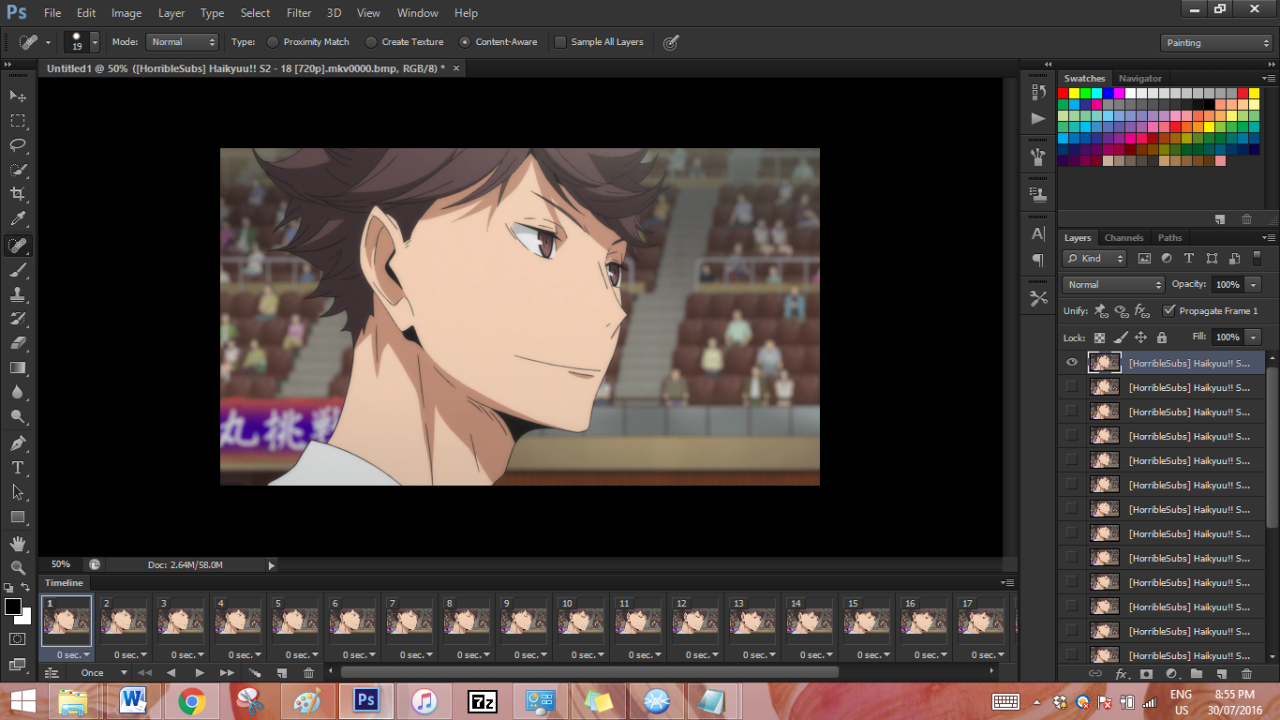
Task: Open the Character panel icon
Action: click(x=1038, y=234)
